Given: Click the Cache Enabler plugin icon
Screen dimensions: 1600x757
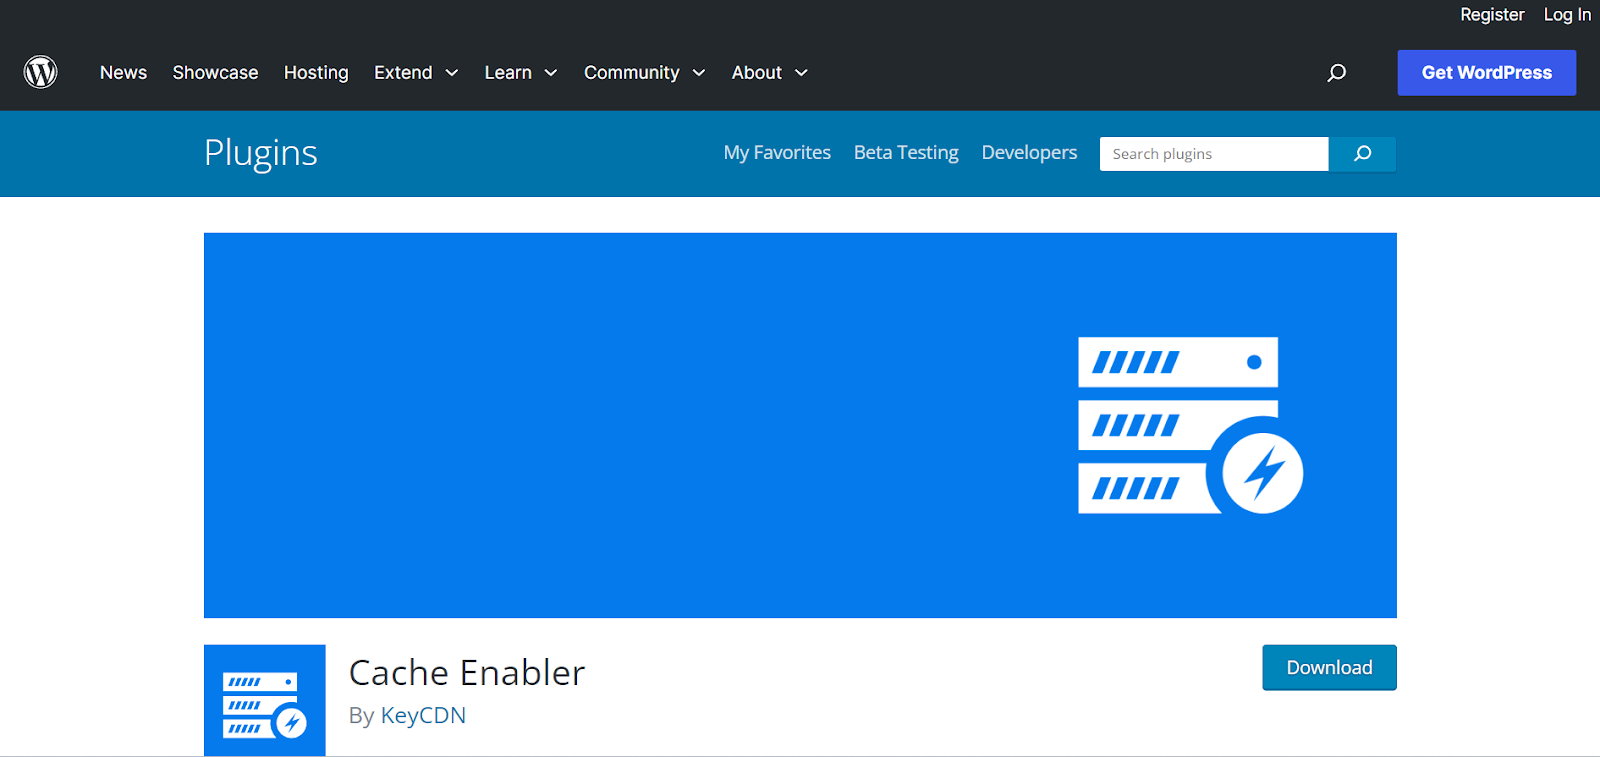Looking at the screenshot, I should click(x=265, y=700).
